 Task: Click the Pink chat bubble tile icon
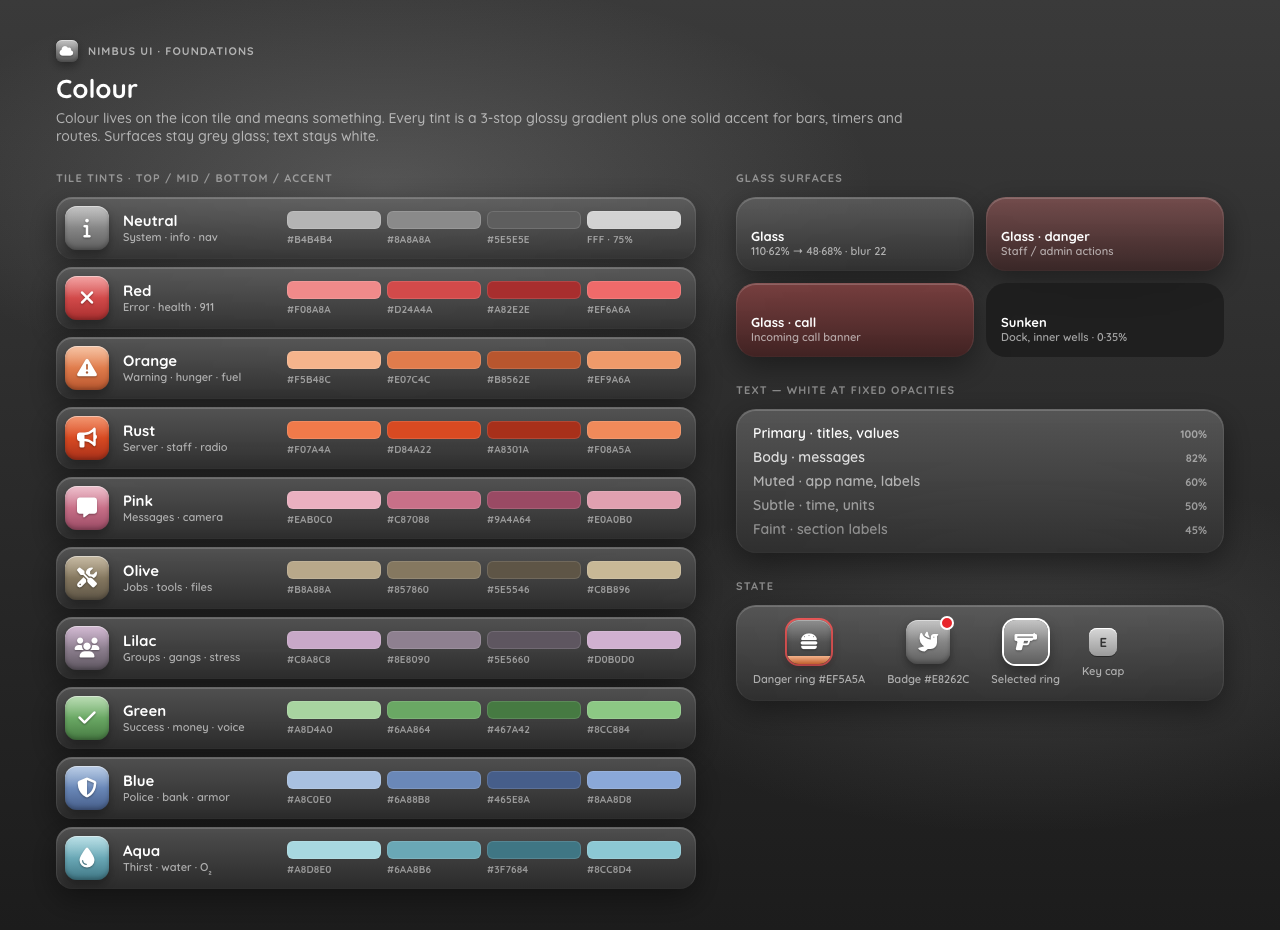pos(87,508)
